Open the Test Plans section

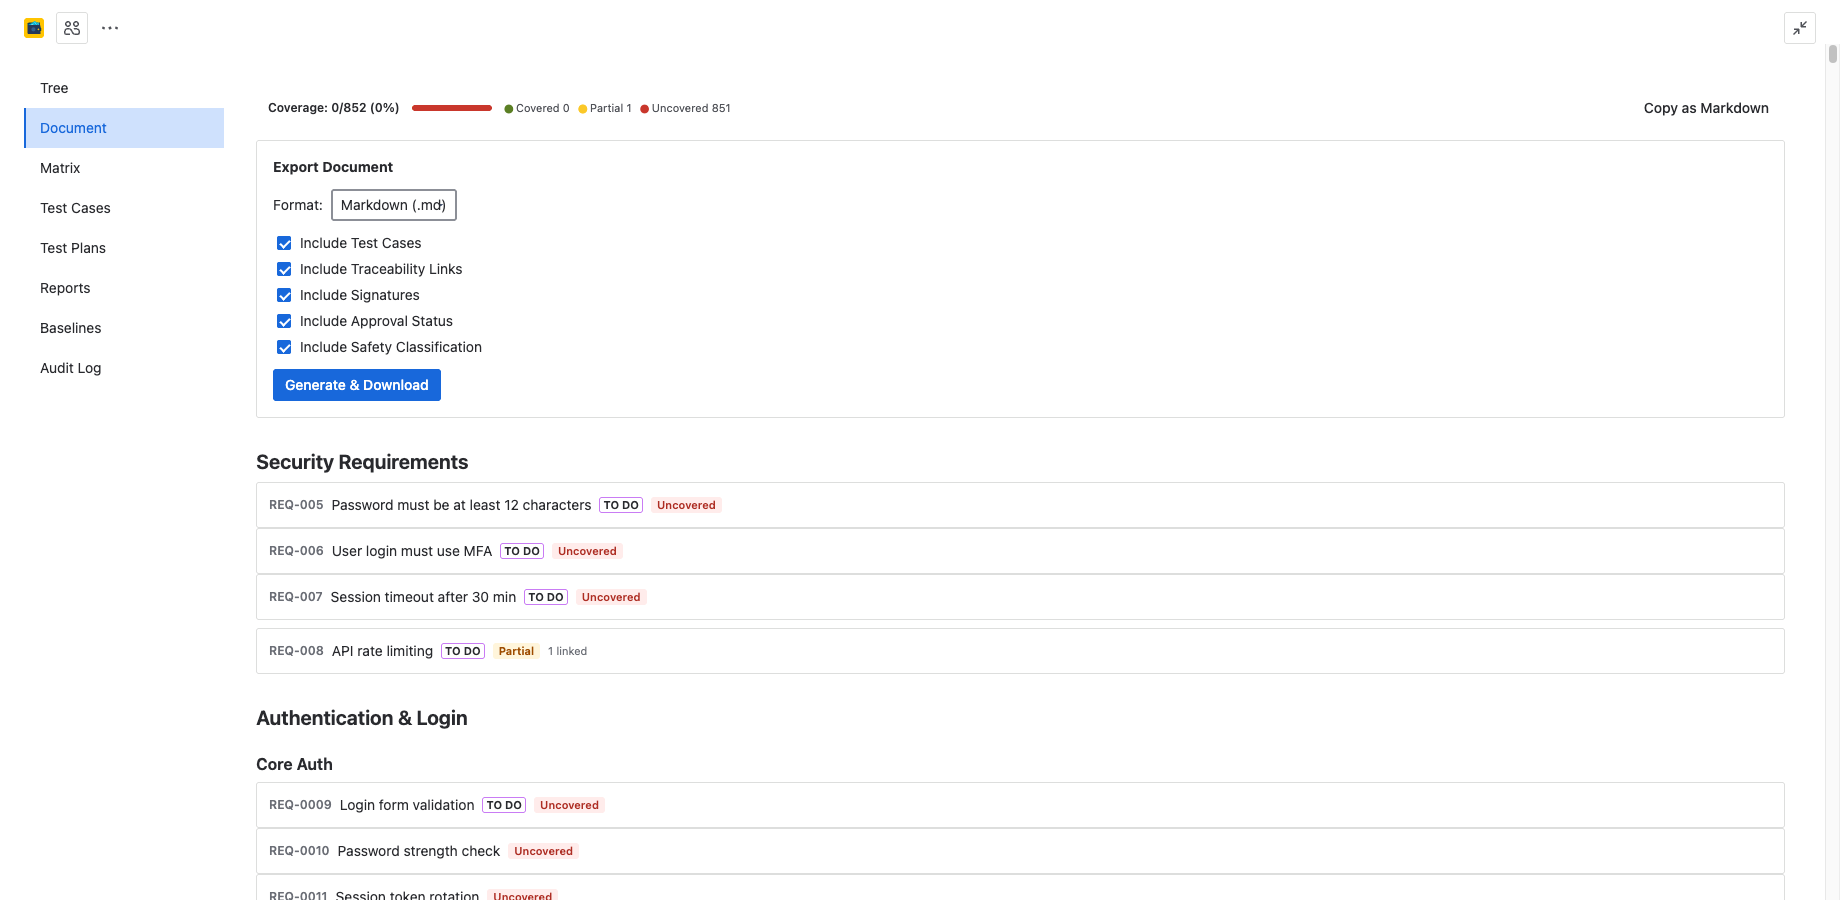pyautogui.click(x=73, y=248)
